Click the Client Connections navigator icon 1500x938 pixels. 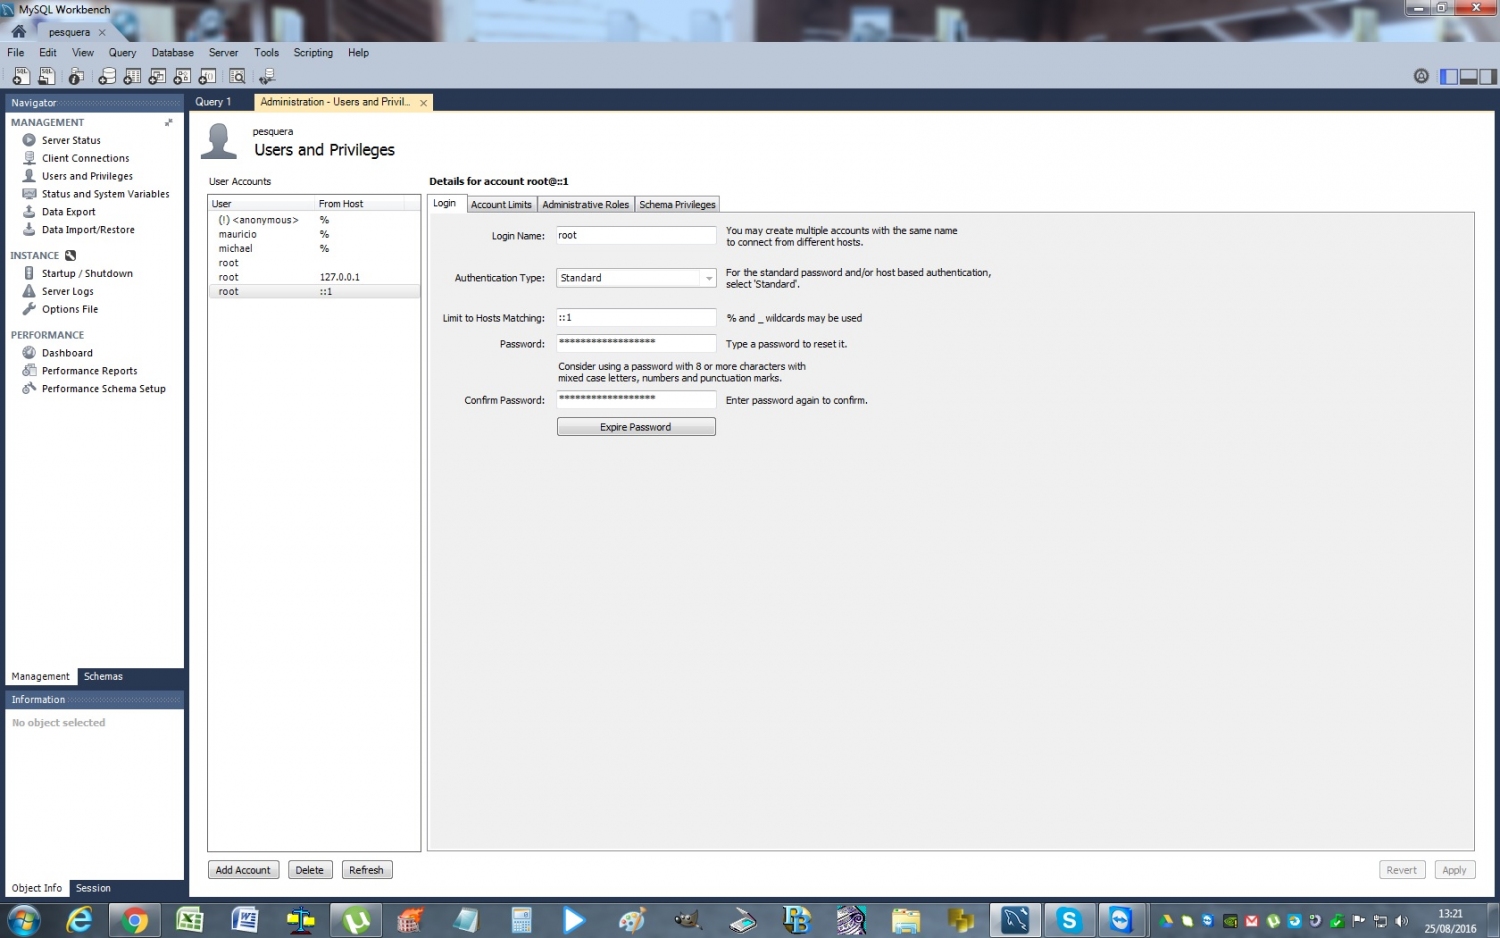[x=29, y=158]
